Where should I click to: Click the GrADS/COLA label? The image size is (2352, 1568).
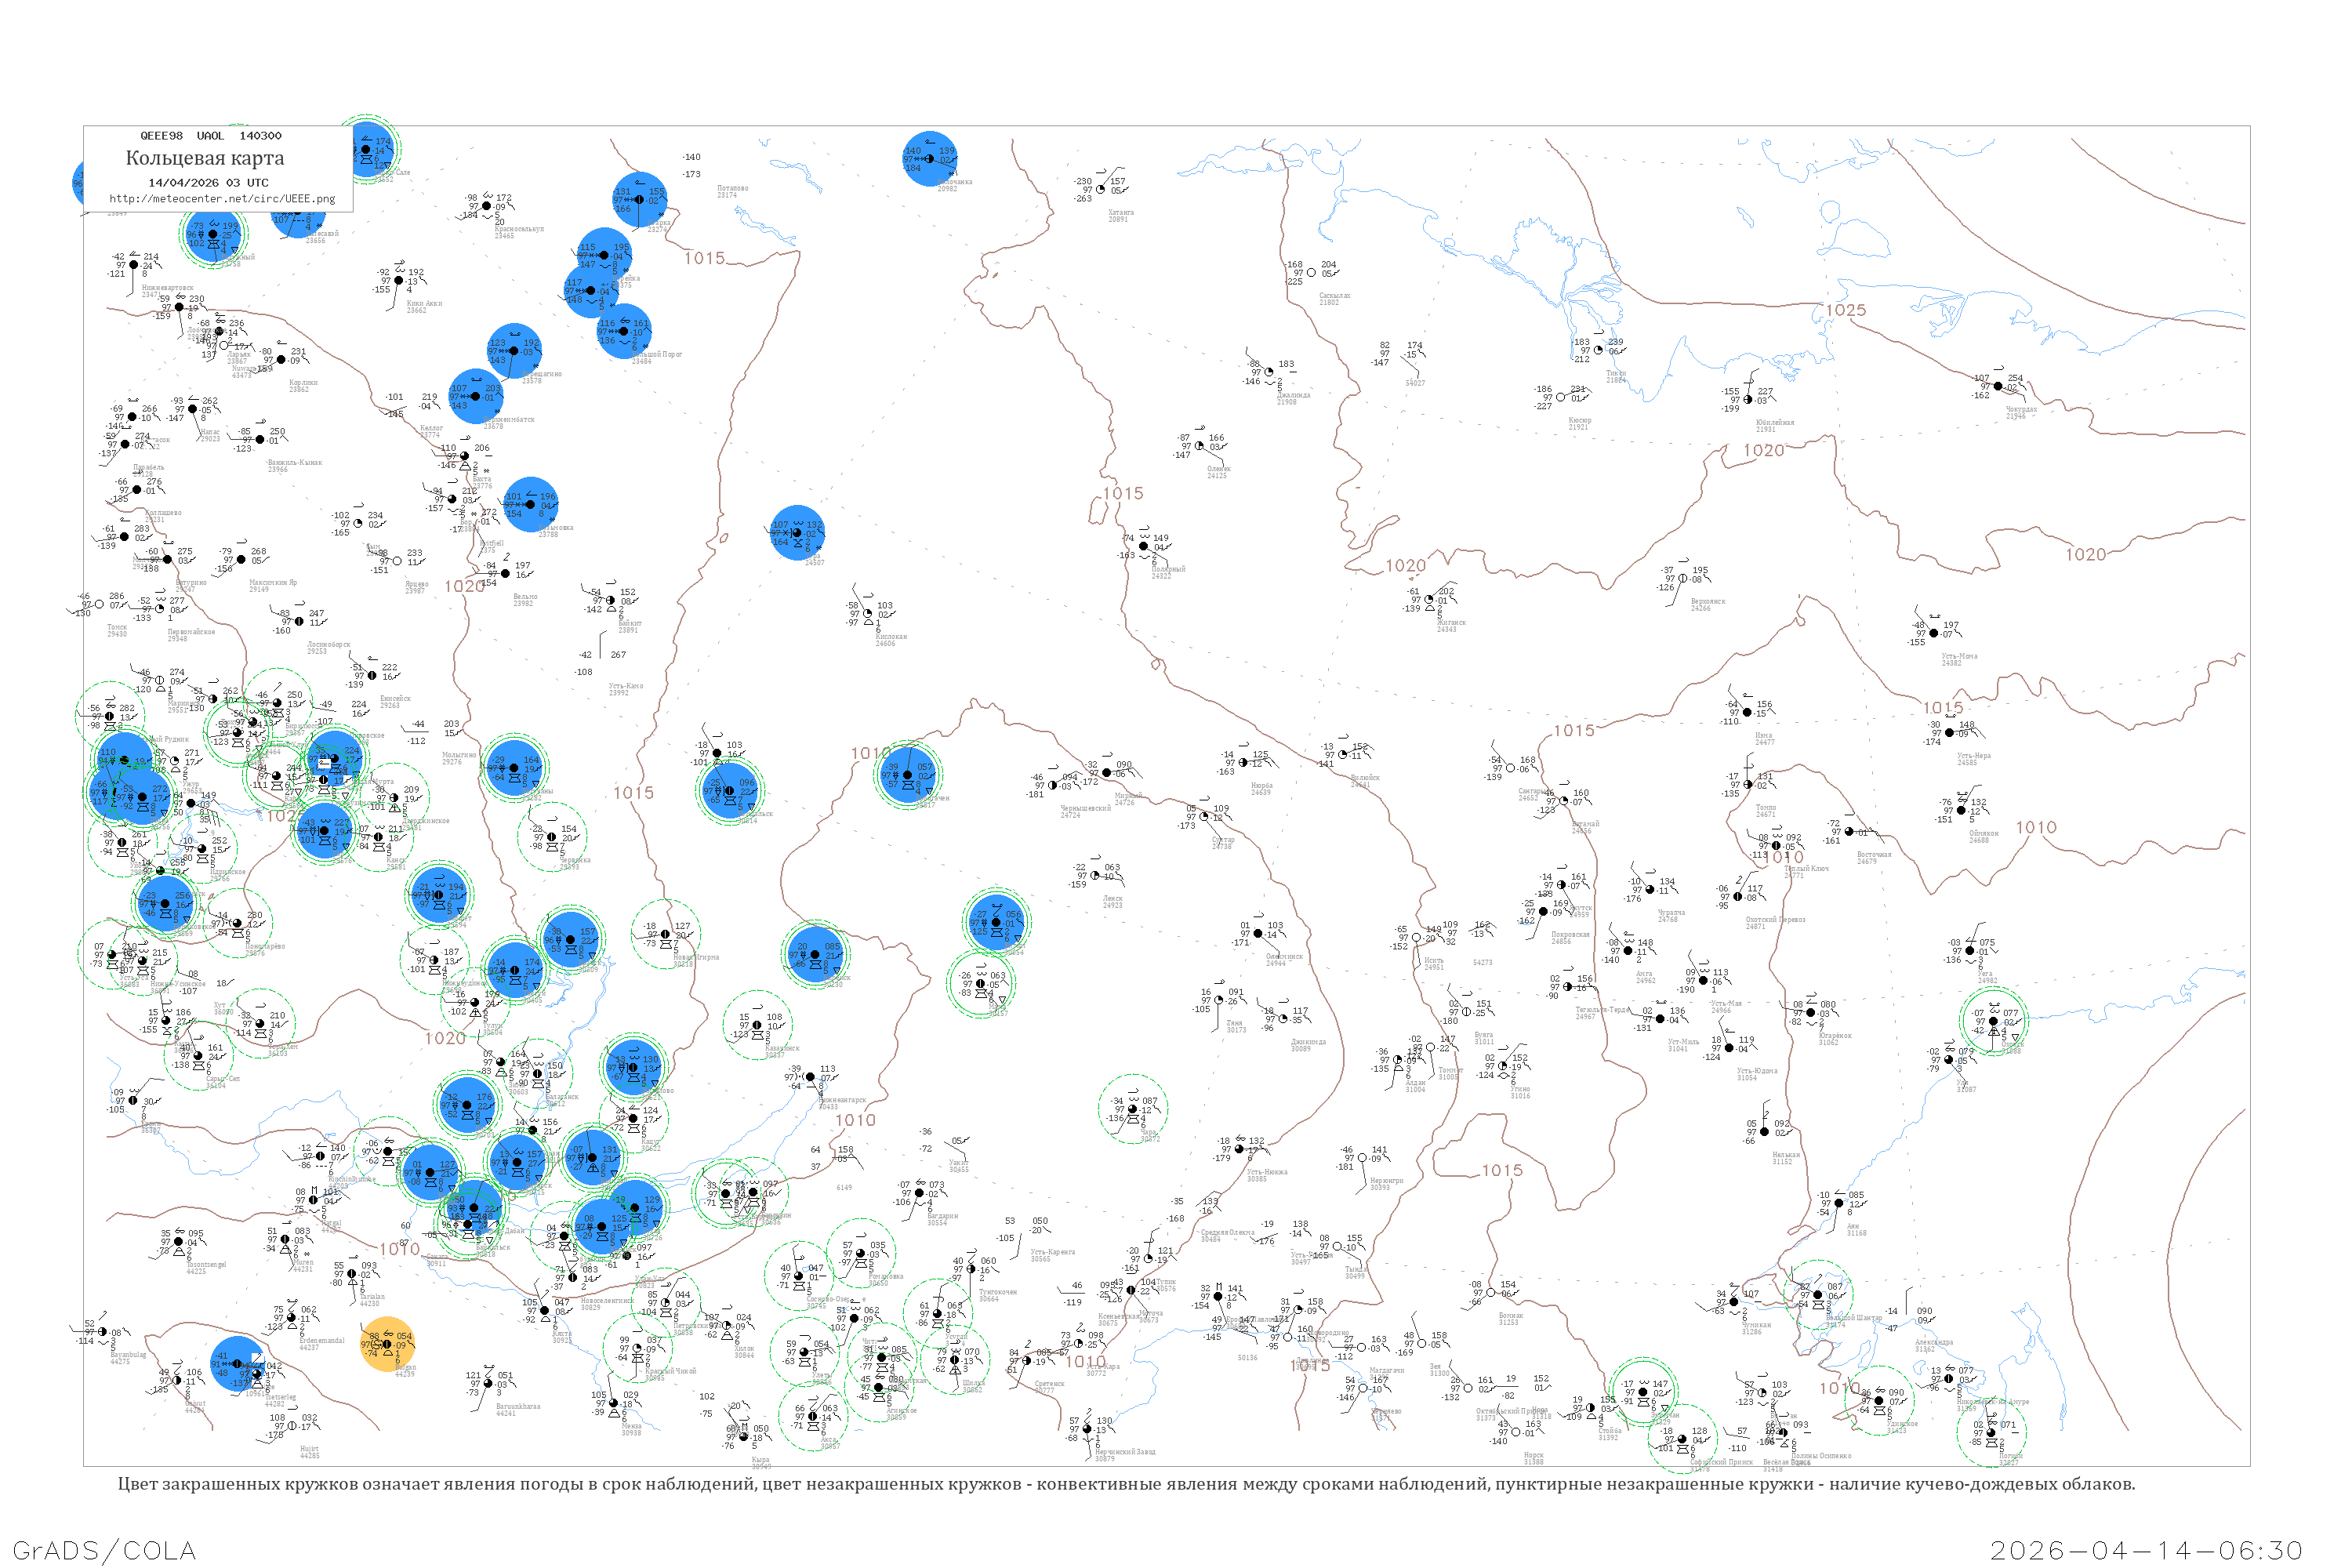click(104, 1549)
